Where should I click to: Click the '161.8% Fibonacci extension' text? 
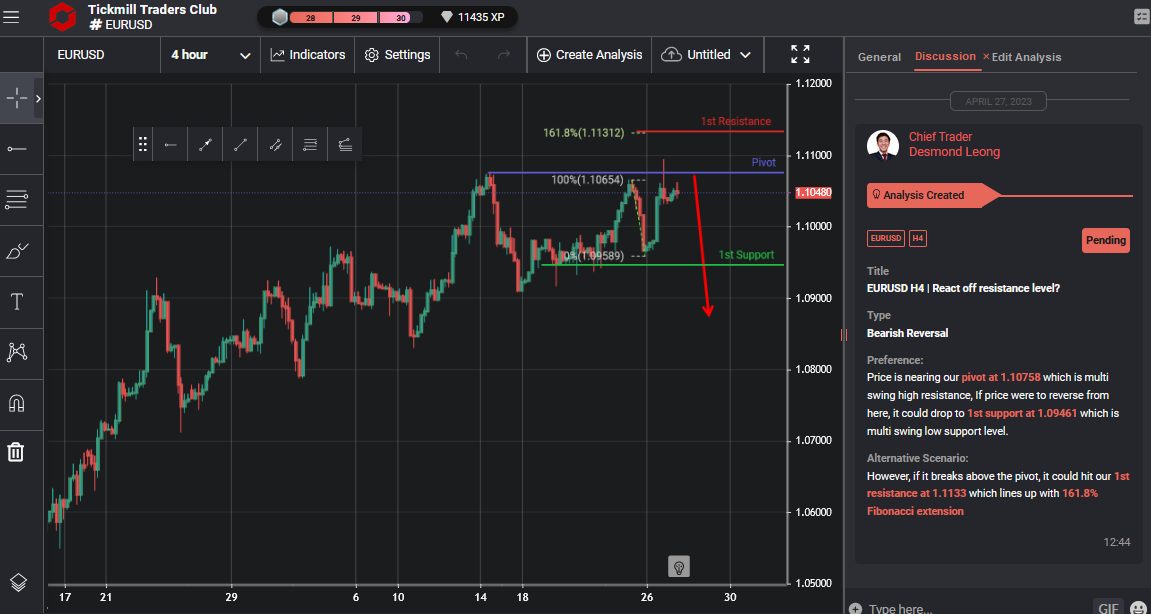(981, 502)
